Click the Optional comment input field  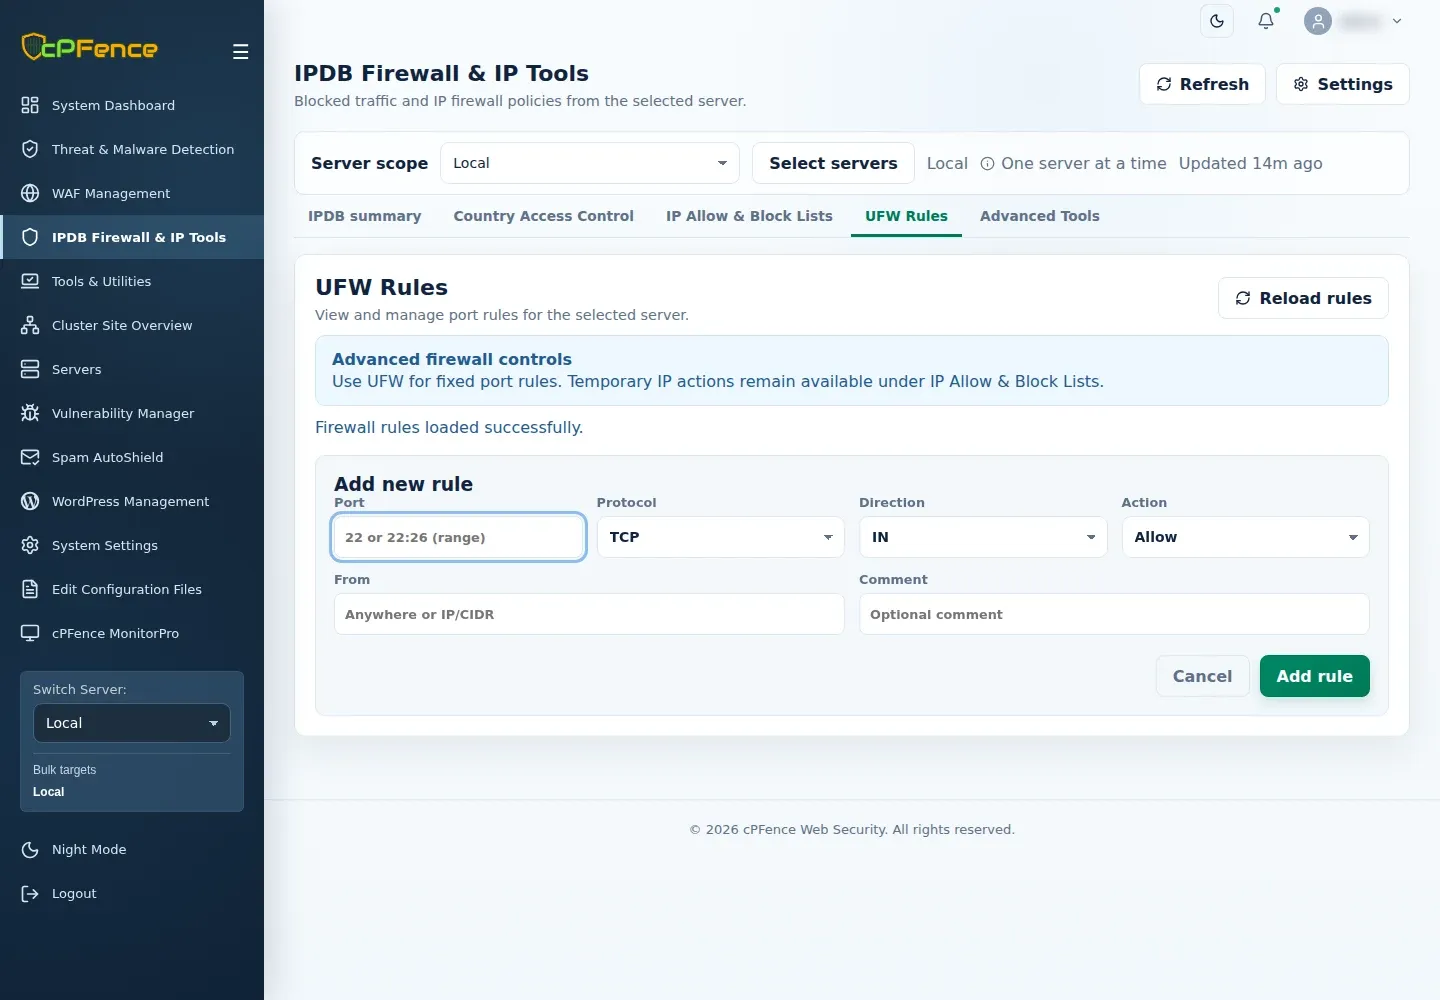pyautogui.click(x=1114, y=614)
